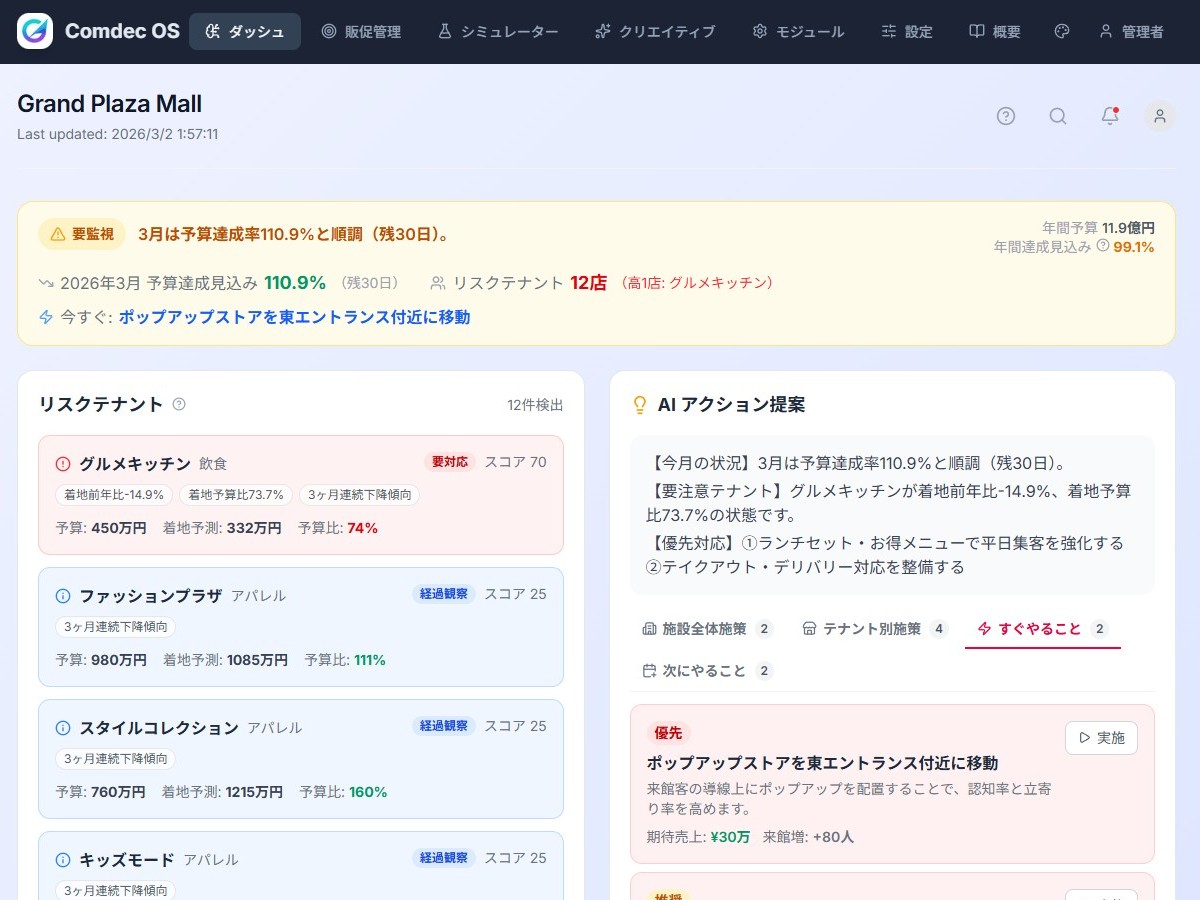This screenshot has height=900, width=1200.
Task: Click the user avatar icon
Action: point(1160,116)
